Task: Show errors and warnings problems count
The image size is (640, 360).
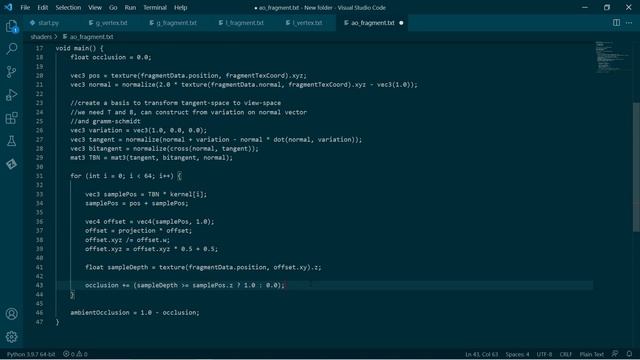Action: point(75,354)
